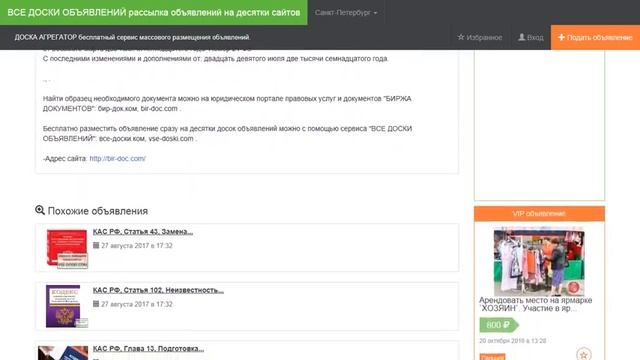
Task: Click the ДОСКА АГРЕГАТОР tagline text
Action: pyautogui.click(x=132, y=38)
